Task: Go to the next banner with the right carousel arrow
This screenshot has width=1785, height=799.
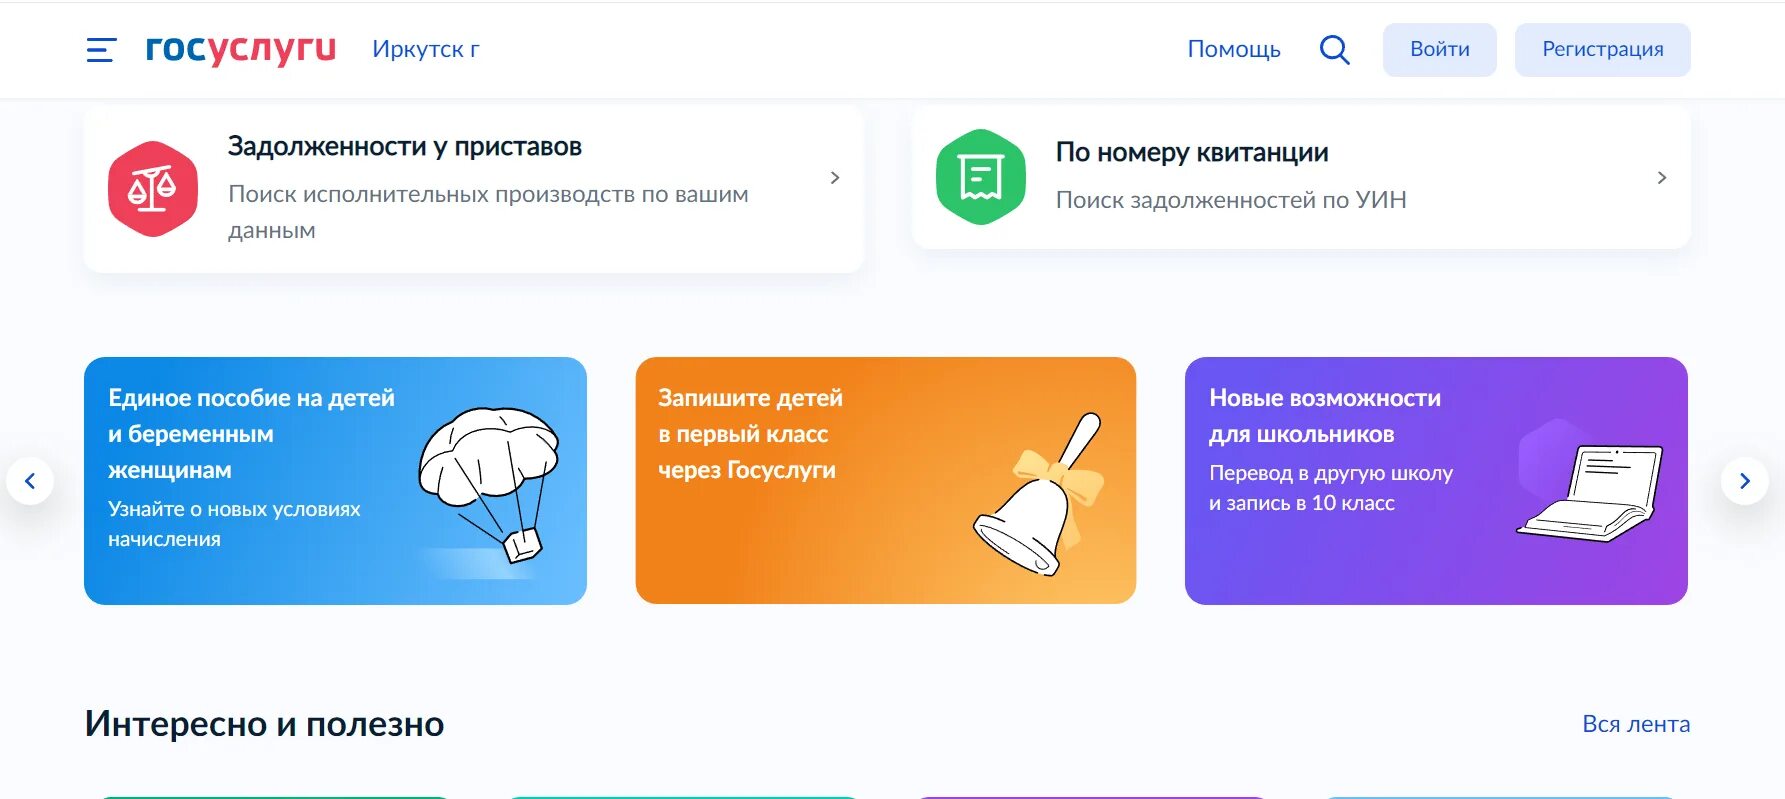Action: pos(1745,481)
